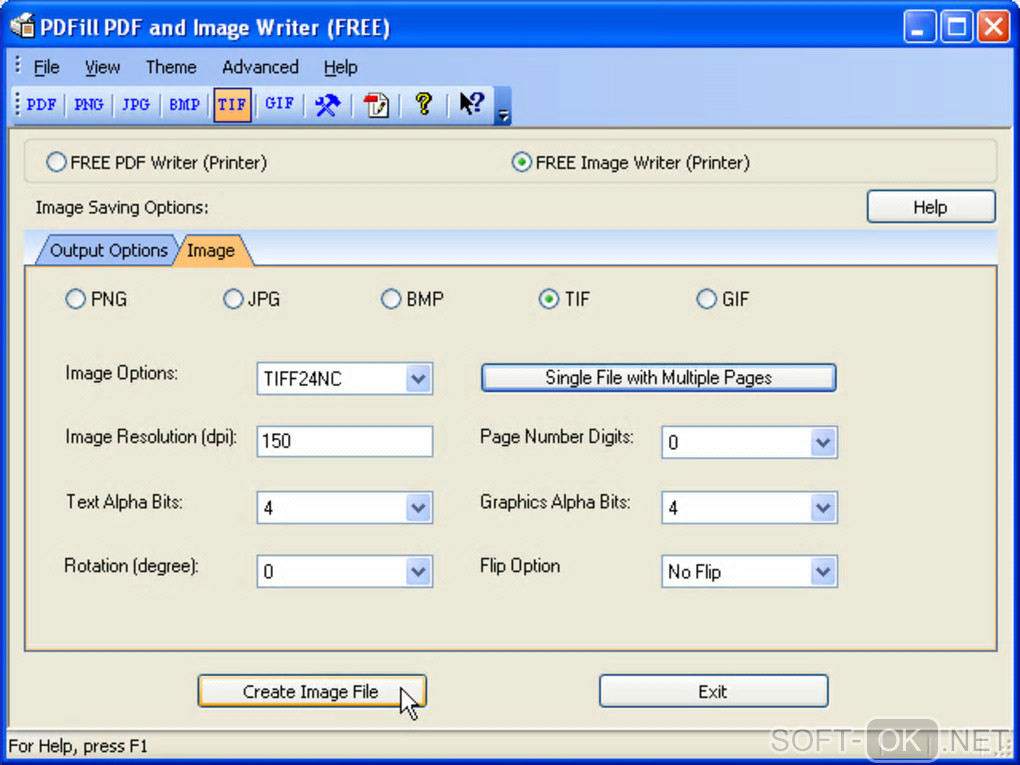1020x765 pixels.
Task: Click the yellow question mark help icon
Action: (x=423, y=105)
